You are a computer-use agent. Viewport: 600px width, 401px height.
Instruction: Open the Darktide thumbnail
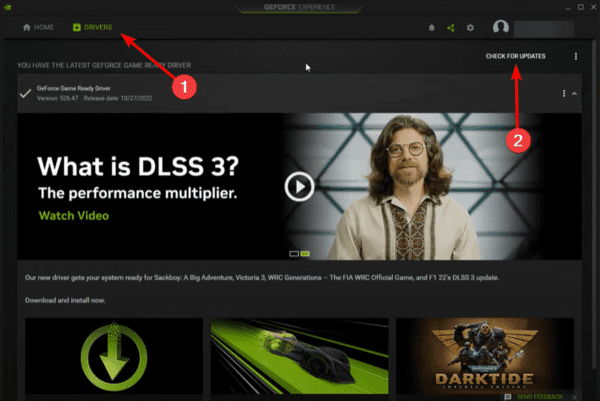[x=485, y=356]
